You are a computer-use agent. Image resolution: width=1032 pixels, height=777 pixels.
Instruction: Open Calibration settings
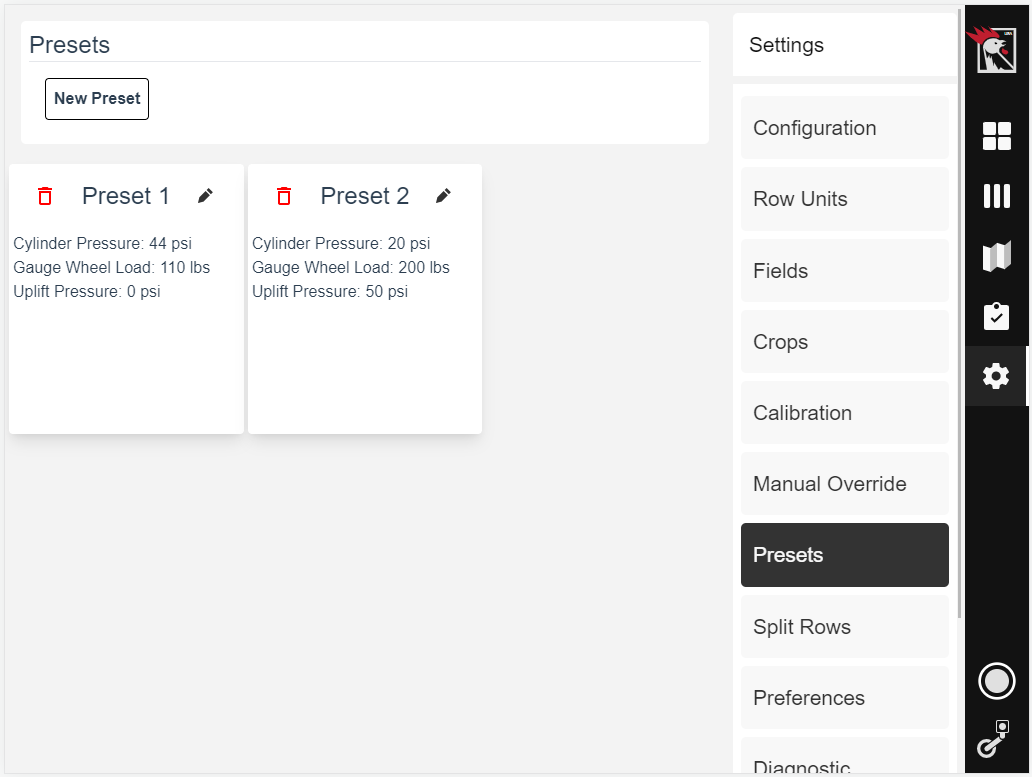(844, 413)
